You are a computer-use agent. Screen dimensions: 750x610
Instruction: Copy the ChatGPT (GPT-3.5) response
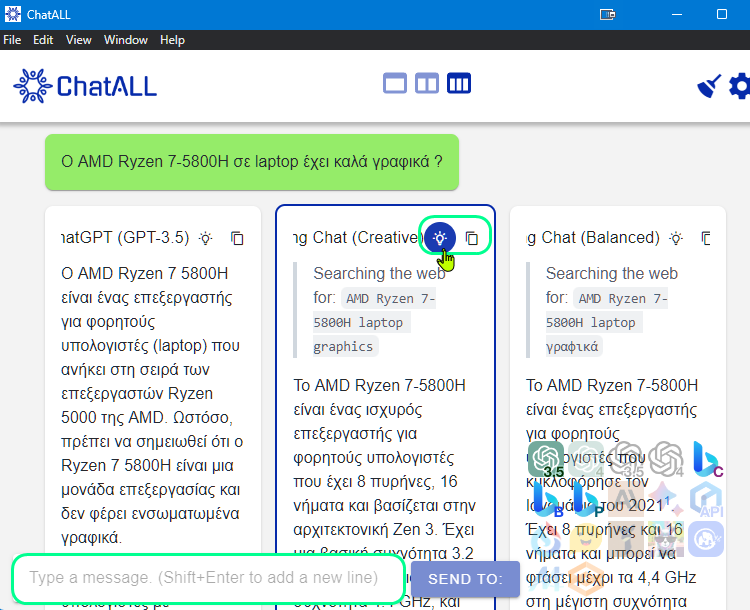coord(237,238)
